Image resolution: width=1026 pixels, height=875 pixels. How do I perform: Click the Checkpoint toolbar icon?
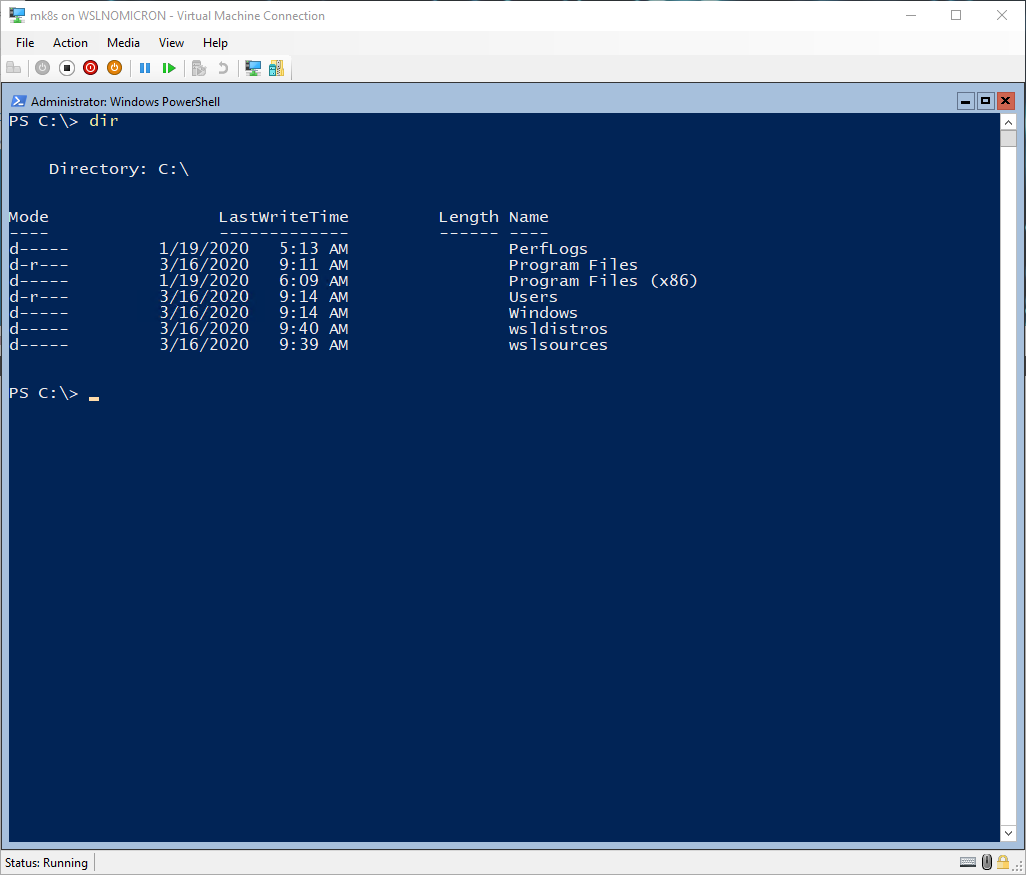(x=199, y=68)
